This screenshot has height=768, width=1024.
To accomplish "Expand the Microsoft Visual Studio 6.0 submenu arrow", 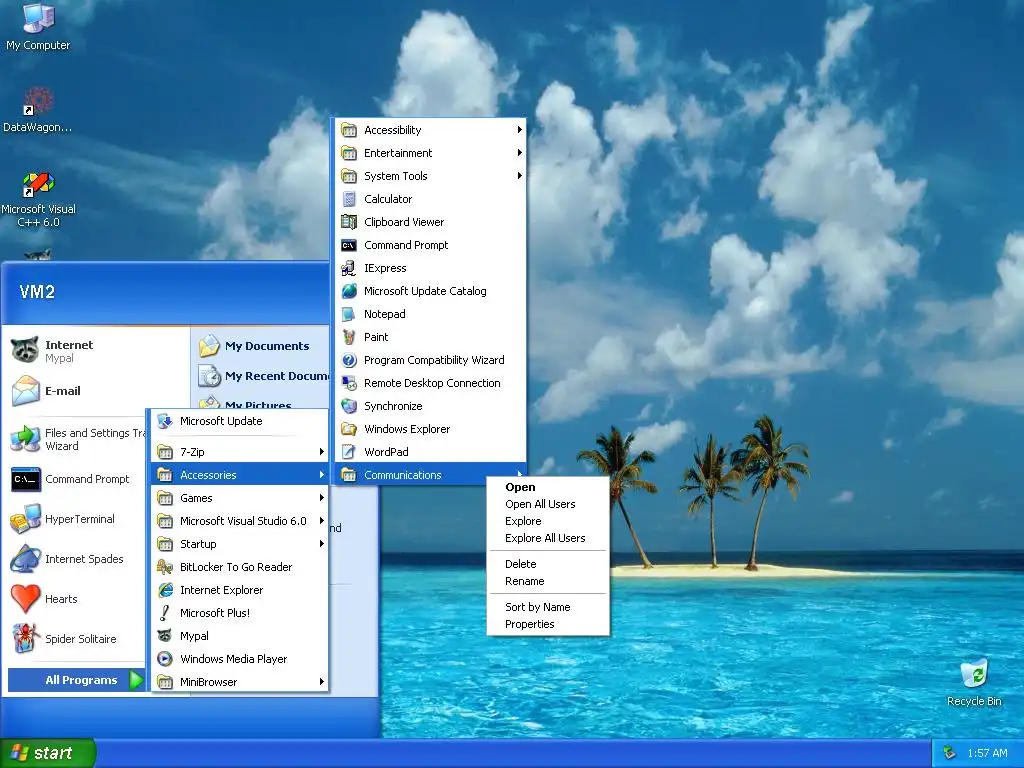I will [x=321, y=520].
